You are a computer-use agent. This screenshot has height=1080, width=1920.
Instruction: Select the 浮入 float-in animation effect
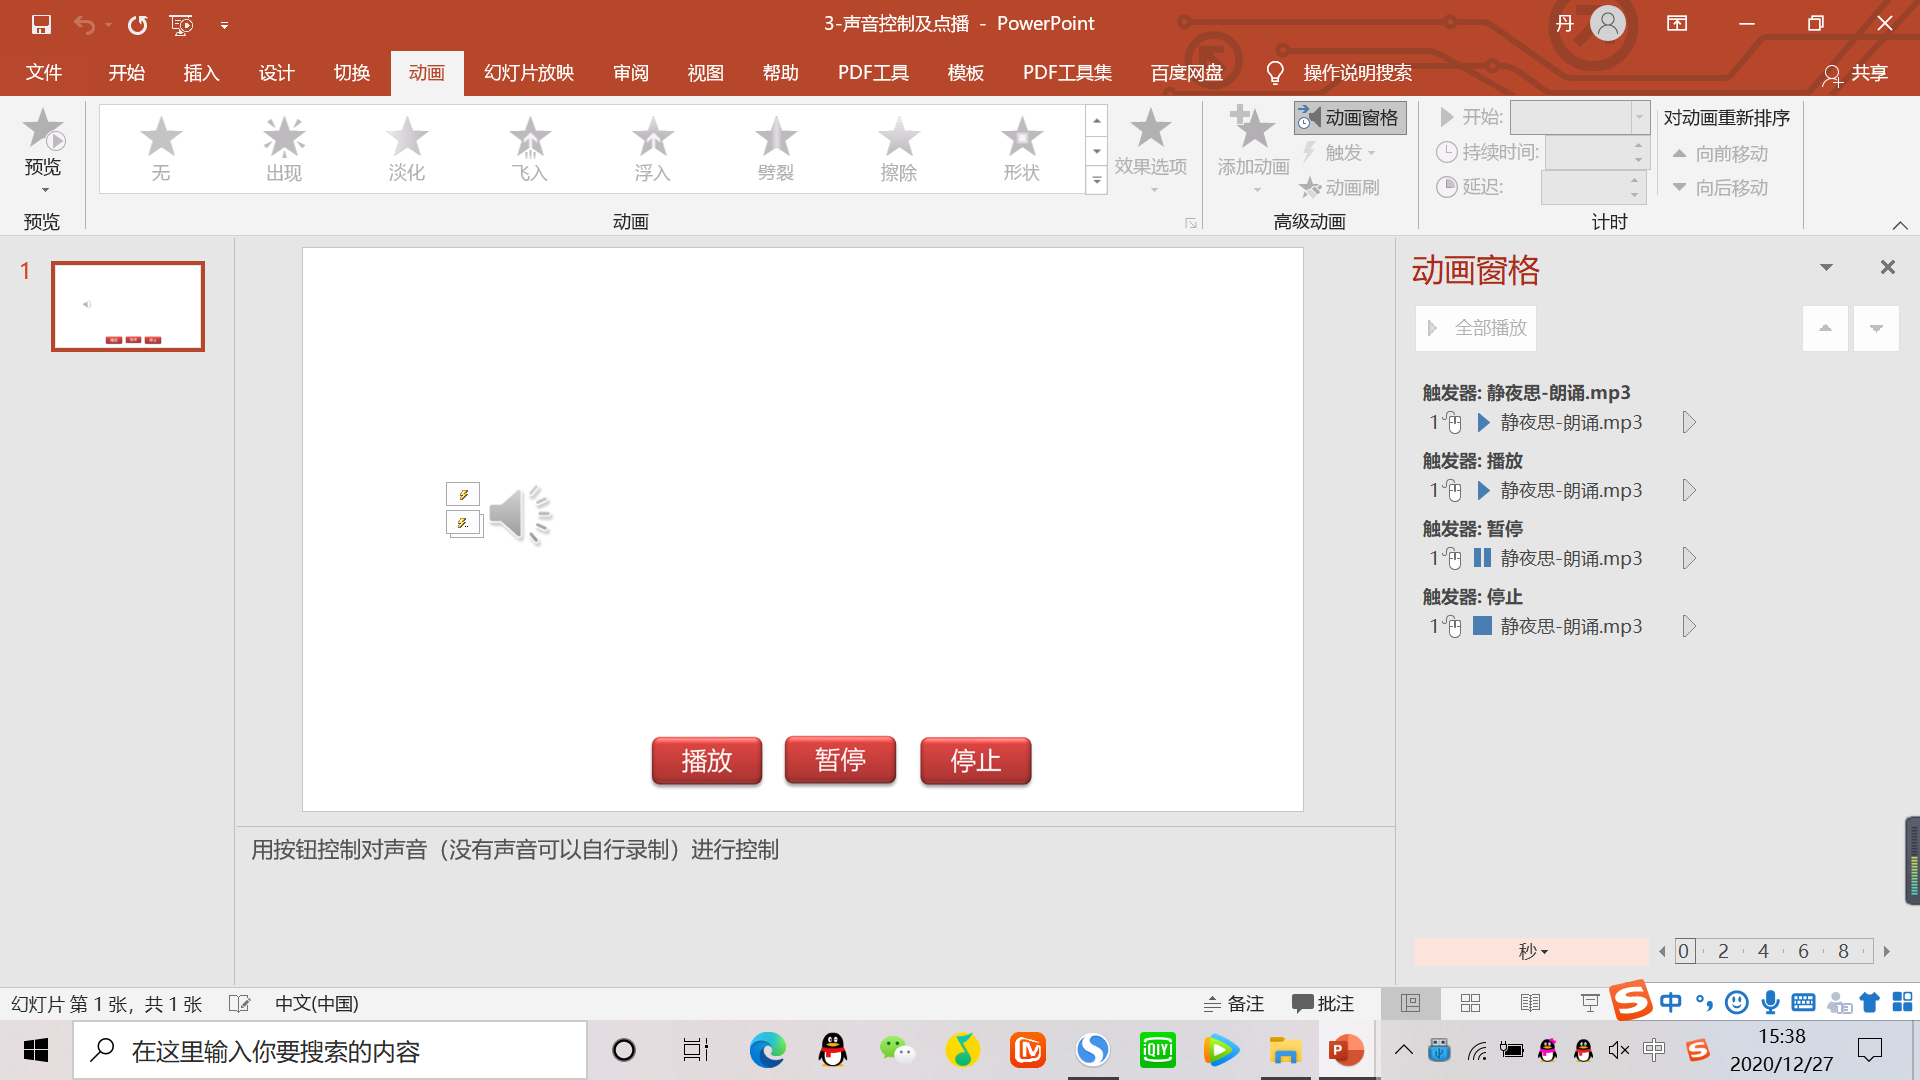tap(653, 149)
